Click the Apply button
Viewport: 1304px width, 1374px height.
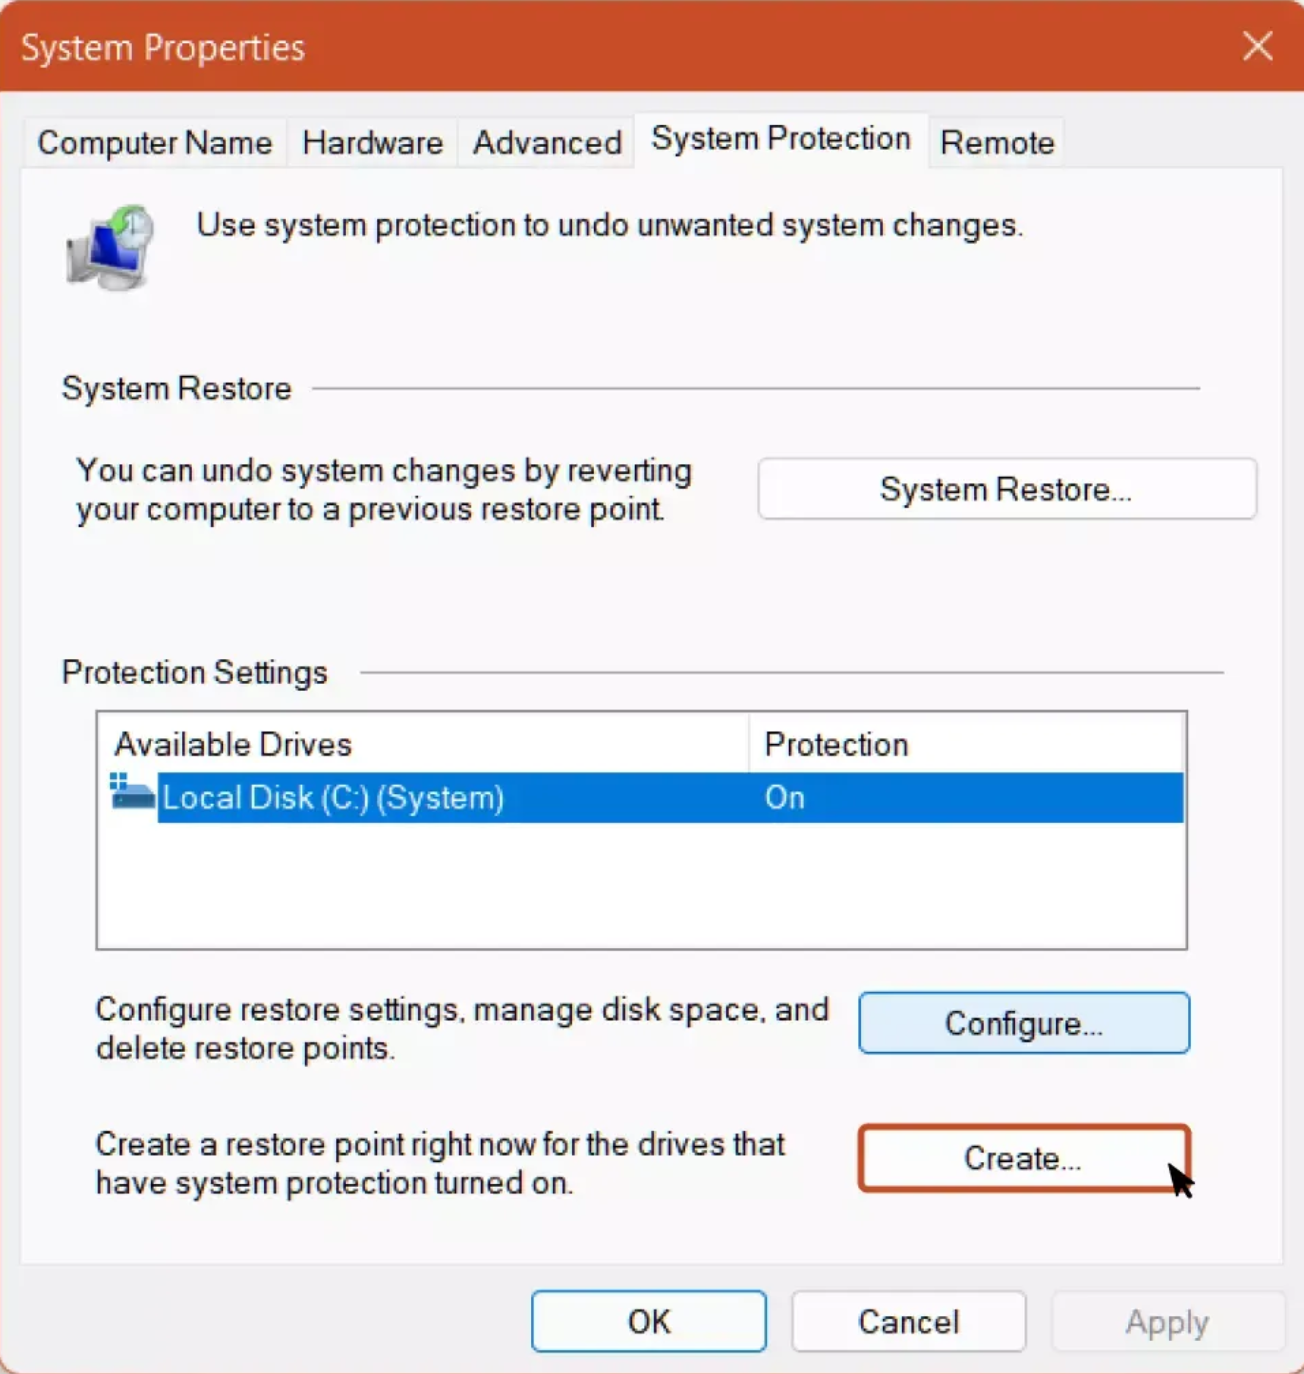(x=1167, y=1321)
